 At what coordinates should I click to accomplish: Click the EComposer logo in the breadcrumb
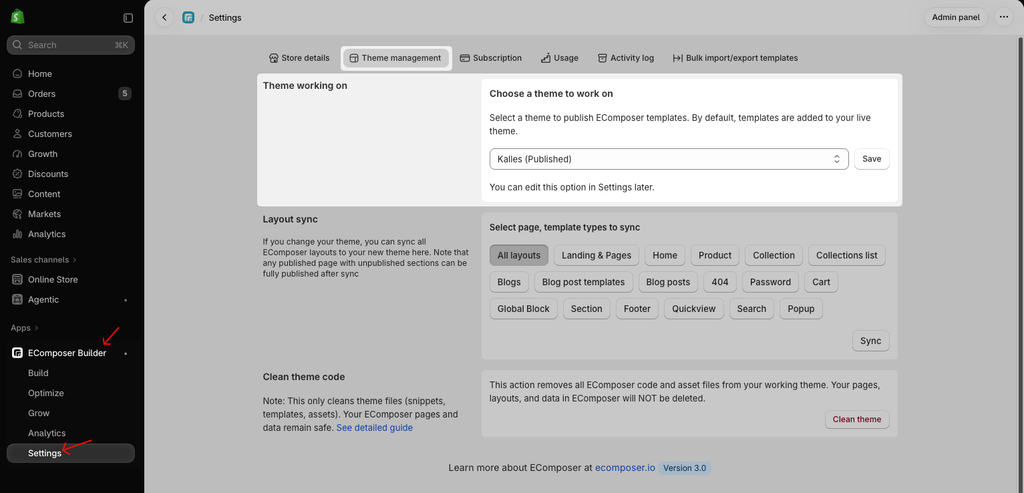point(188,18)
